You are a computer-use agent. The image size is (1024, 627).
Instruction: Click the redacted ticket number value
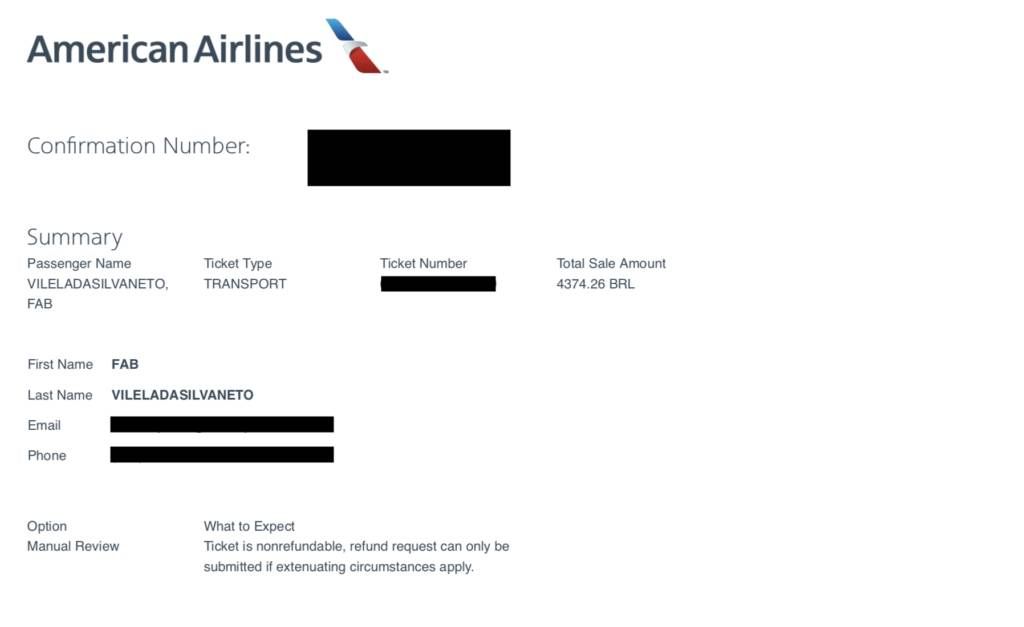click(x=438, y=284)
